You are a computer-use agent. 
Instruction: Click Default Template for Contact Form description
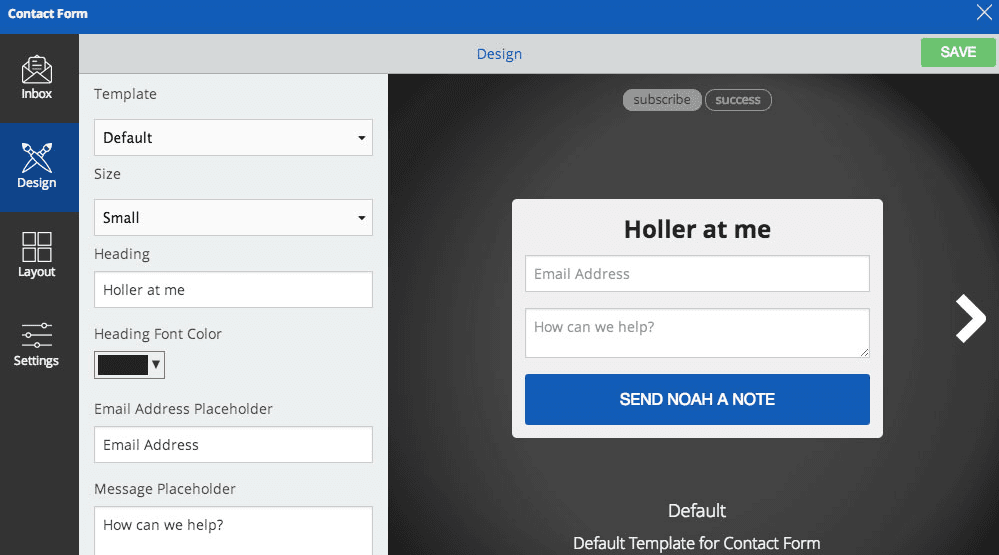coord(696,544)
